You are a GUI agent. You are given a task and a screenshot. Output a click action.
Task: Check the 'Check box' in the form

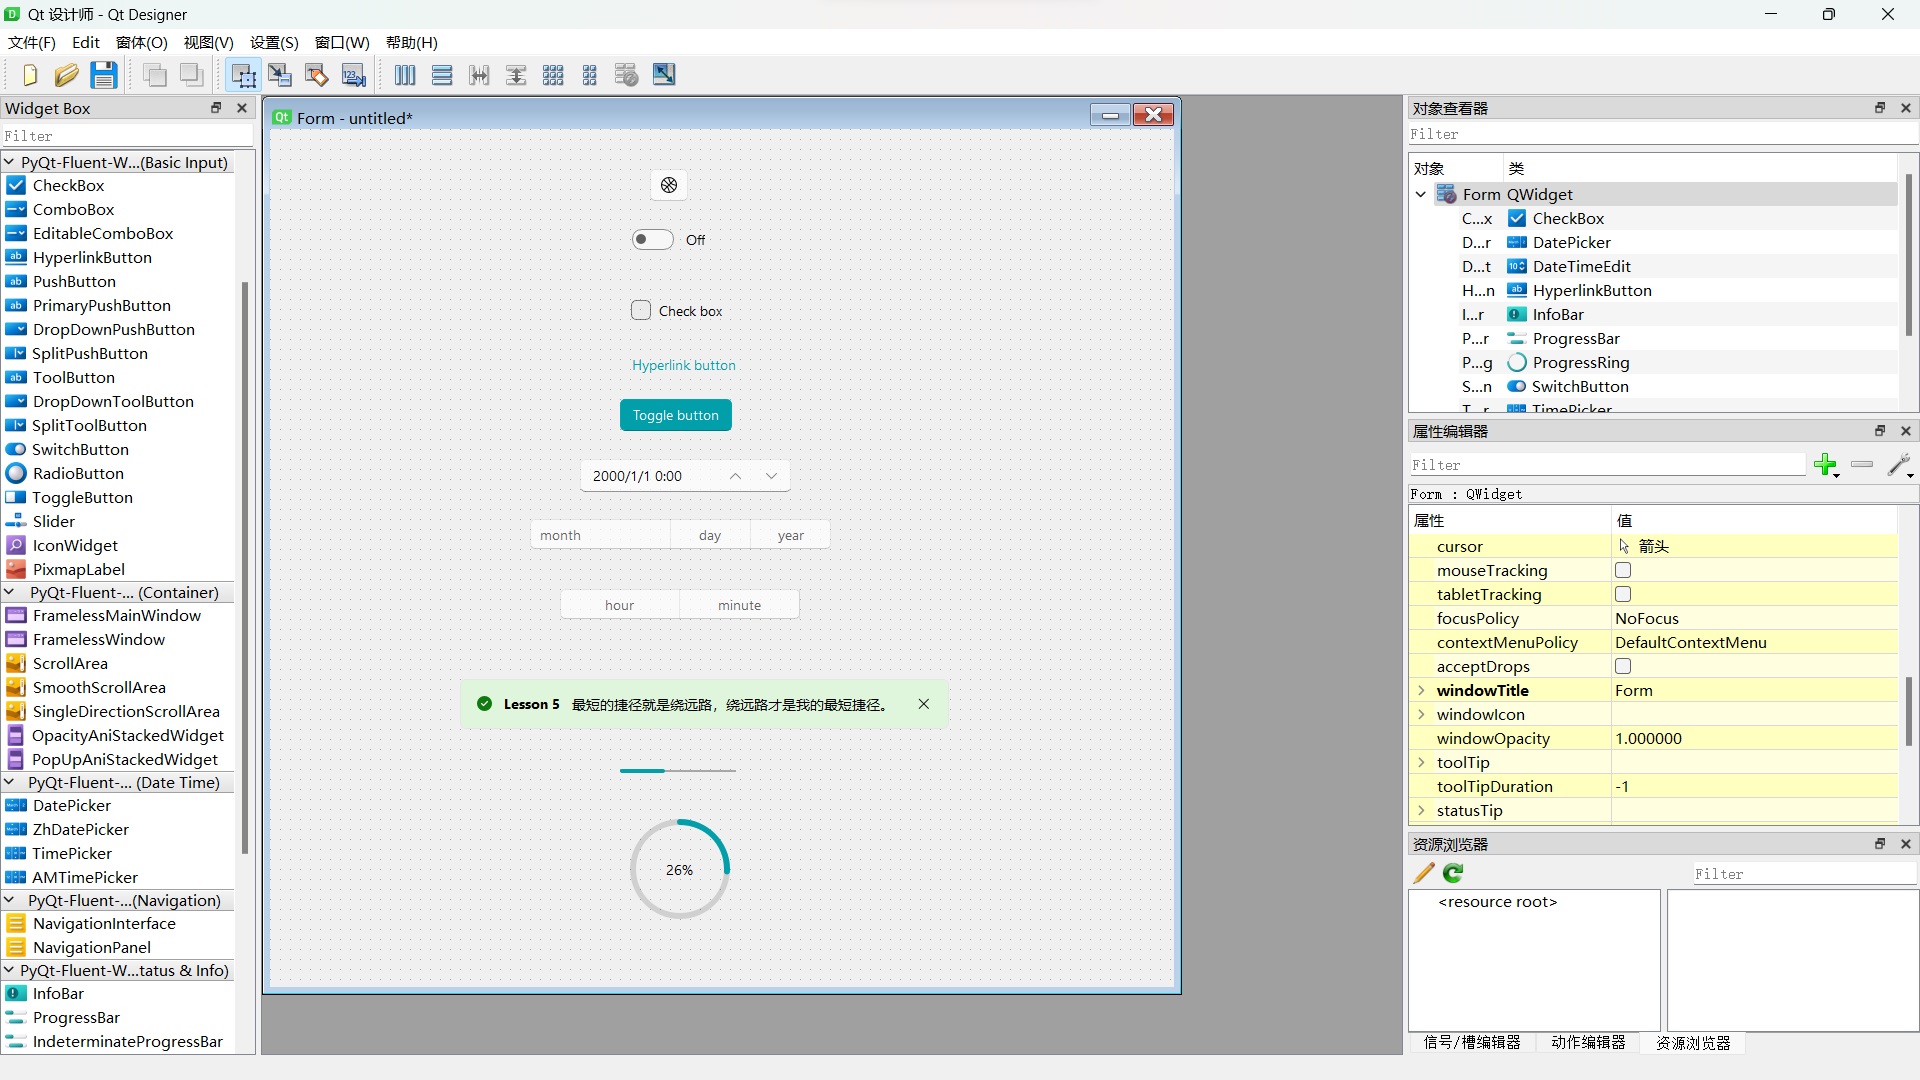(x=640, y=310)
